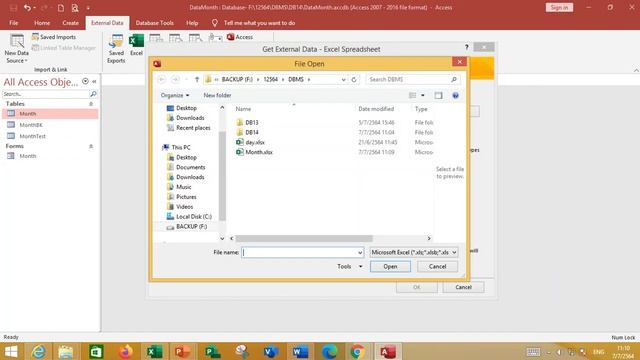Image resolution: width=640 pixels, height=360 pixels.
Task: Select the External Data ribbon tab
Action: tap(107, 23)
